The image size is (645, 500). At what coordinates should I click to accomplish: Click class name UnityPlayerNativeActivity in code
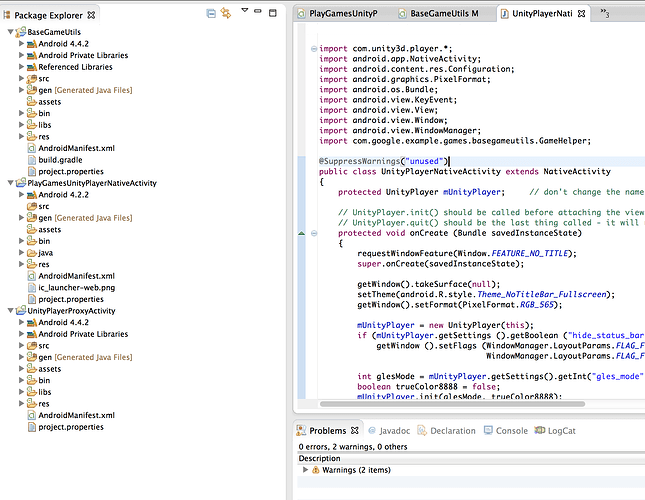point(441,171)
